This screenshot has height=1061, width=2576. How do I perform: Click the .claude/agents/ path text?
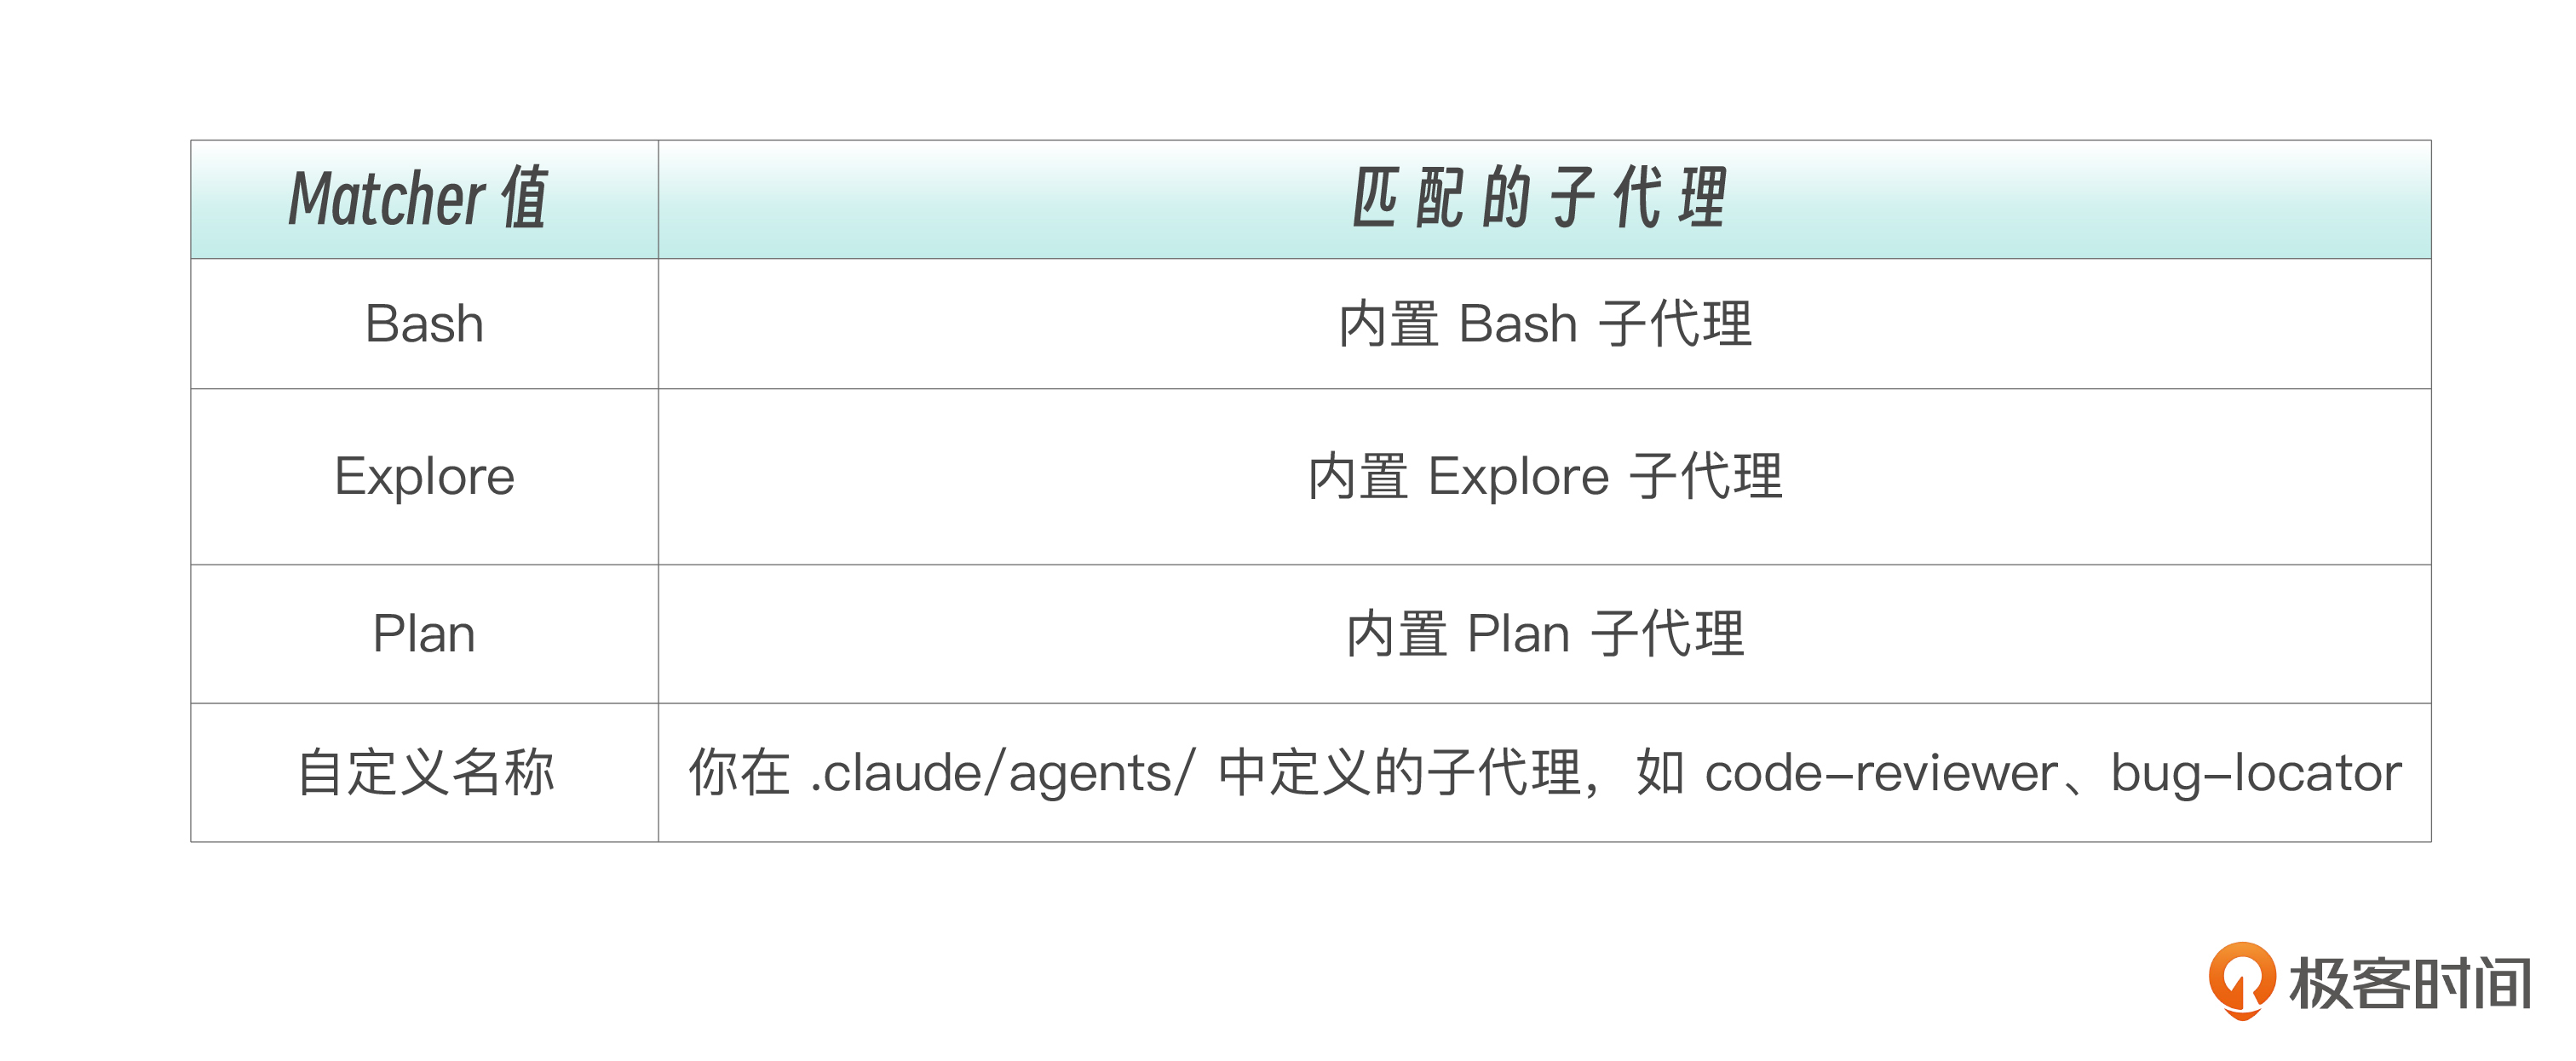click(x=1002, y=773)
